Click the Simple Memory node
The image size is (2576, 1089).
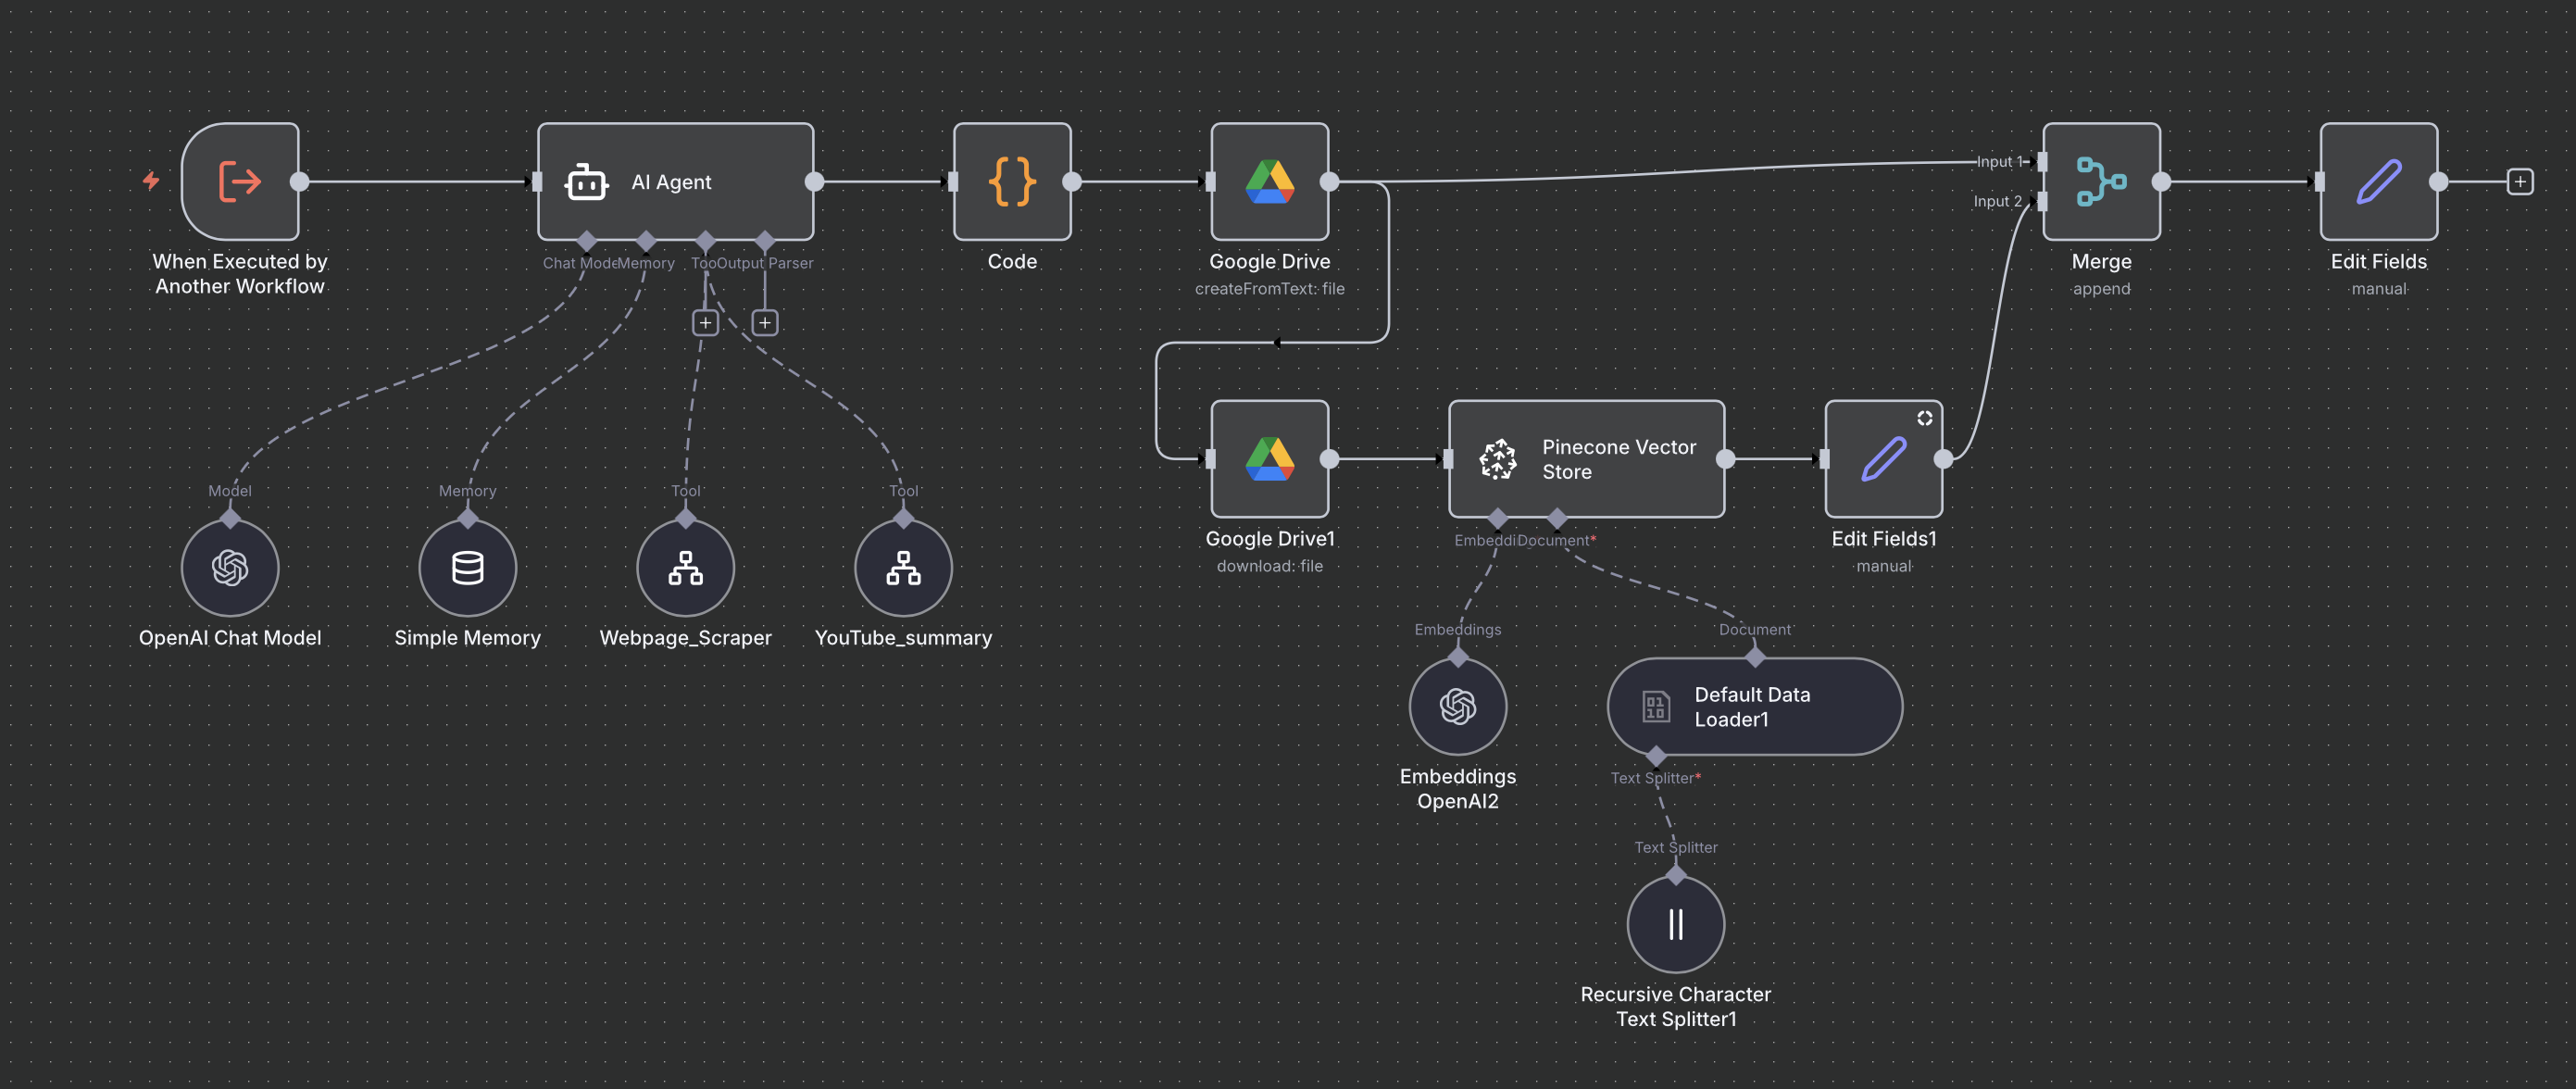coord(467,567)
